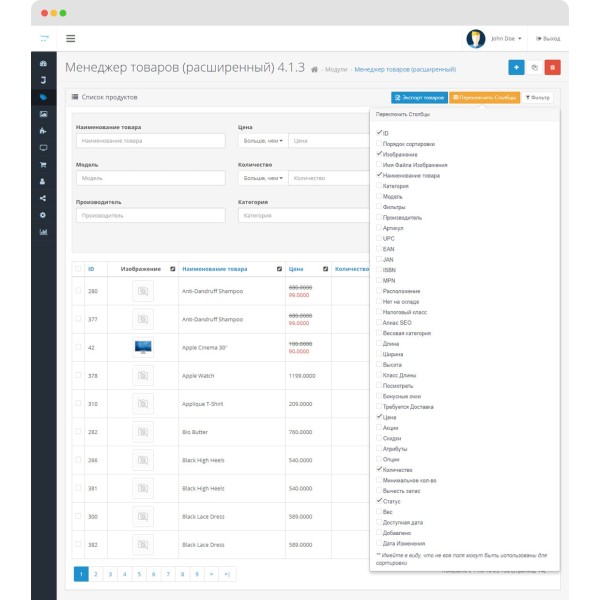Open John Doe user dropdown

506,39
